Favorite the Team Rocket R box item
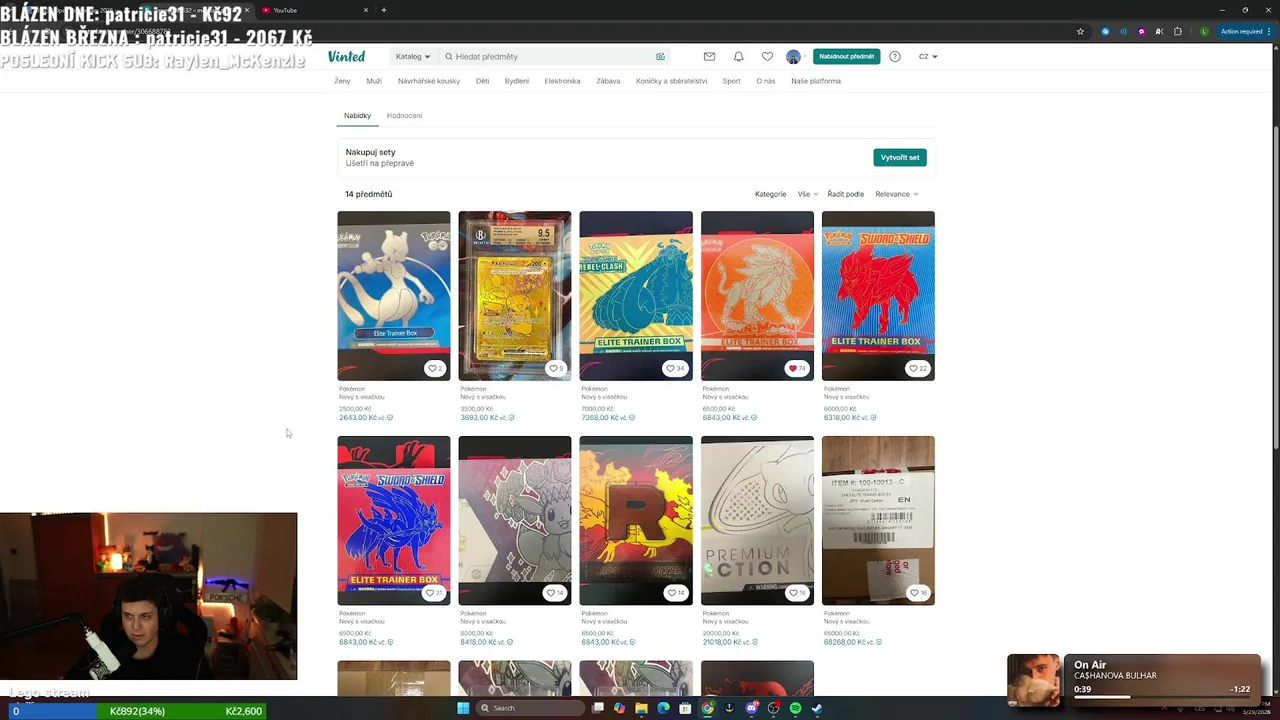Image resolution: width=1280 pixels, height=720 pixels. point(676,593)
